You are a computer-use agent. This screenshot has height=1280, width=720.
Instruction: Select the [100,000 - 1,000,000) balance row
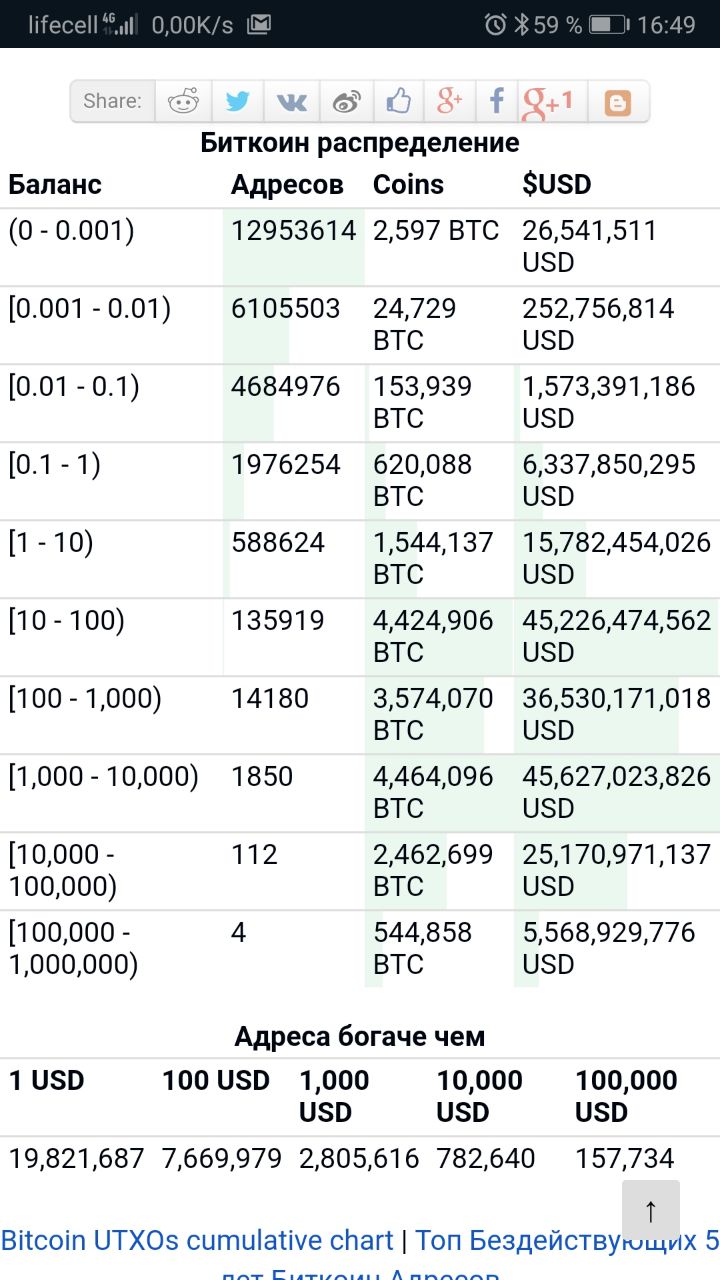[360, 948]
